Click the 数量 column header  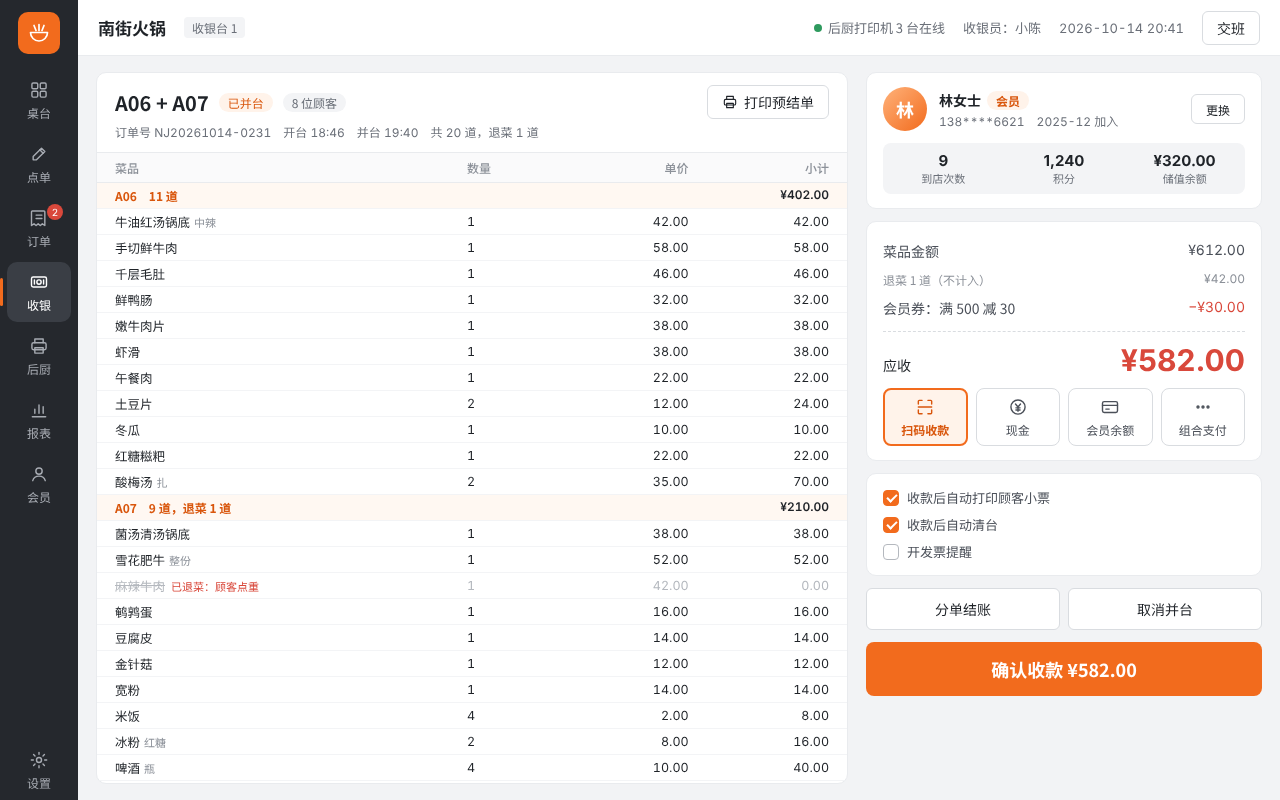(x=479, y=168)
